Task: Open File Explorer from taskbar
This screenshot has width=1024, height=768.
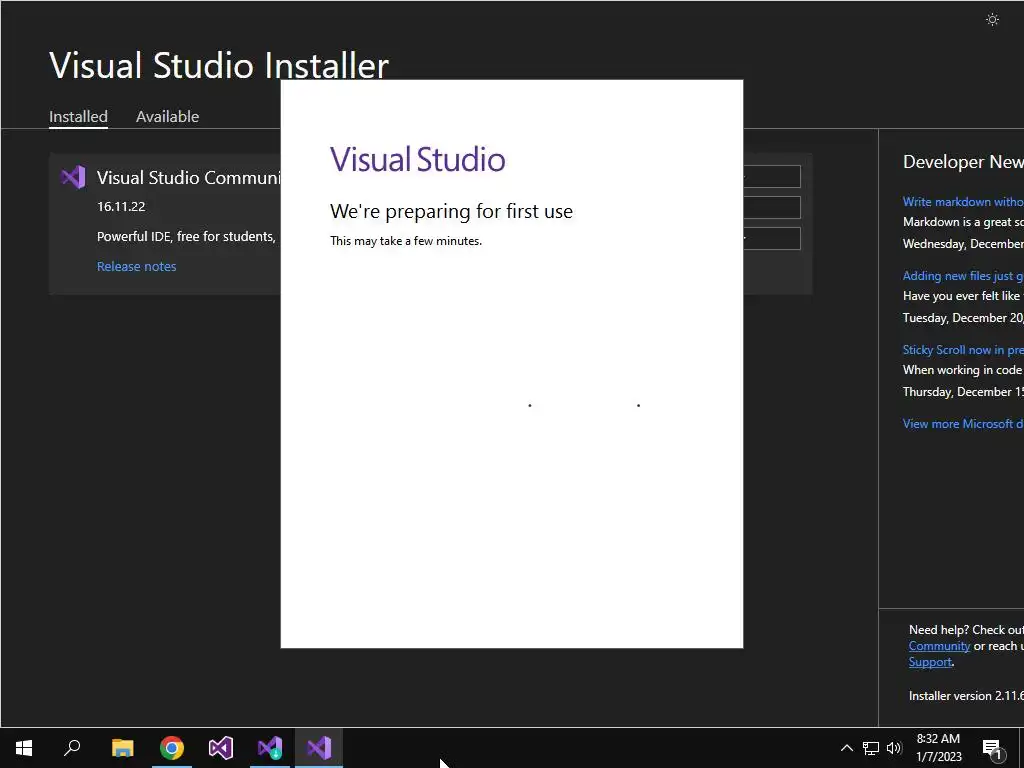Action: click(122, 748)
